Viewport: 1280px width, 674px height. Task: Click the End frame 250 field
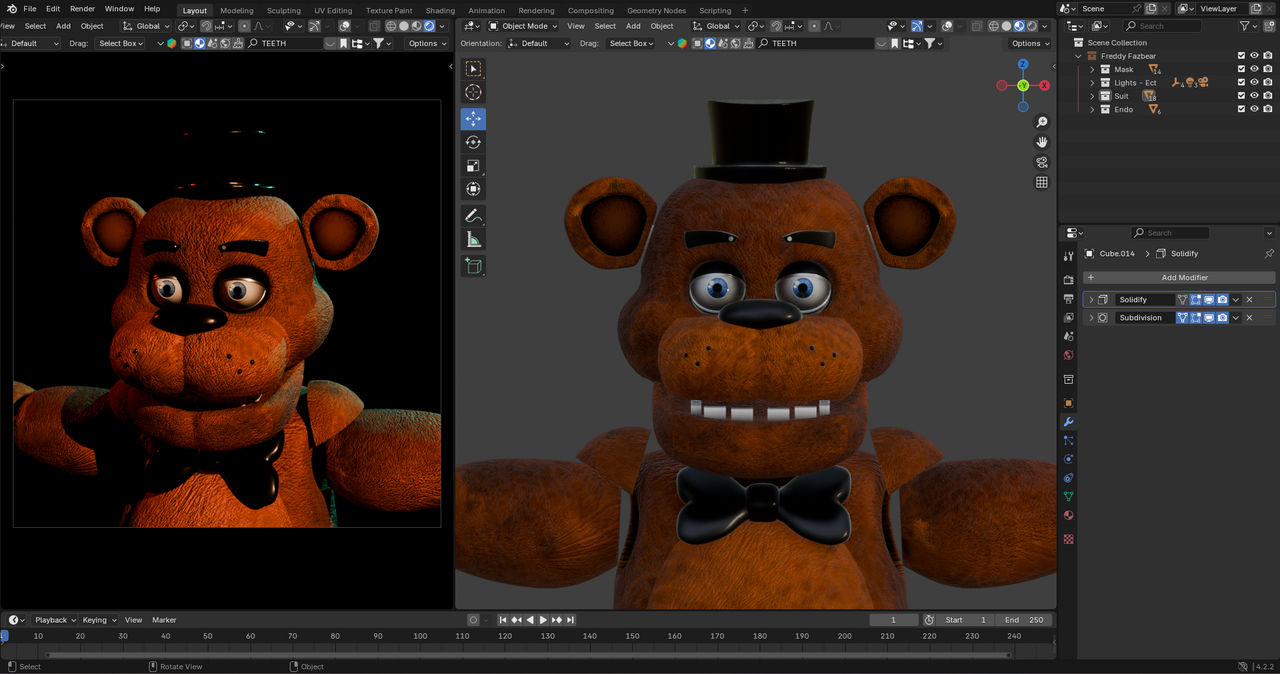coord(1024,620)
